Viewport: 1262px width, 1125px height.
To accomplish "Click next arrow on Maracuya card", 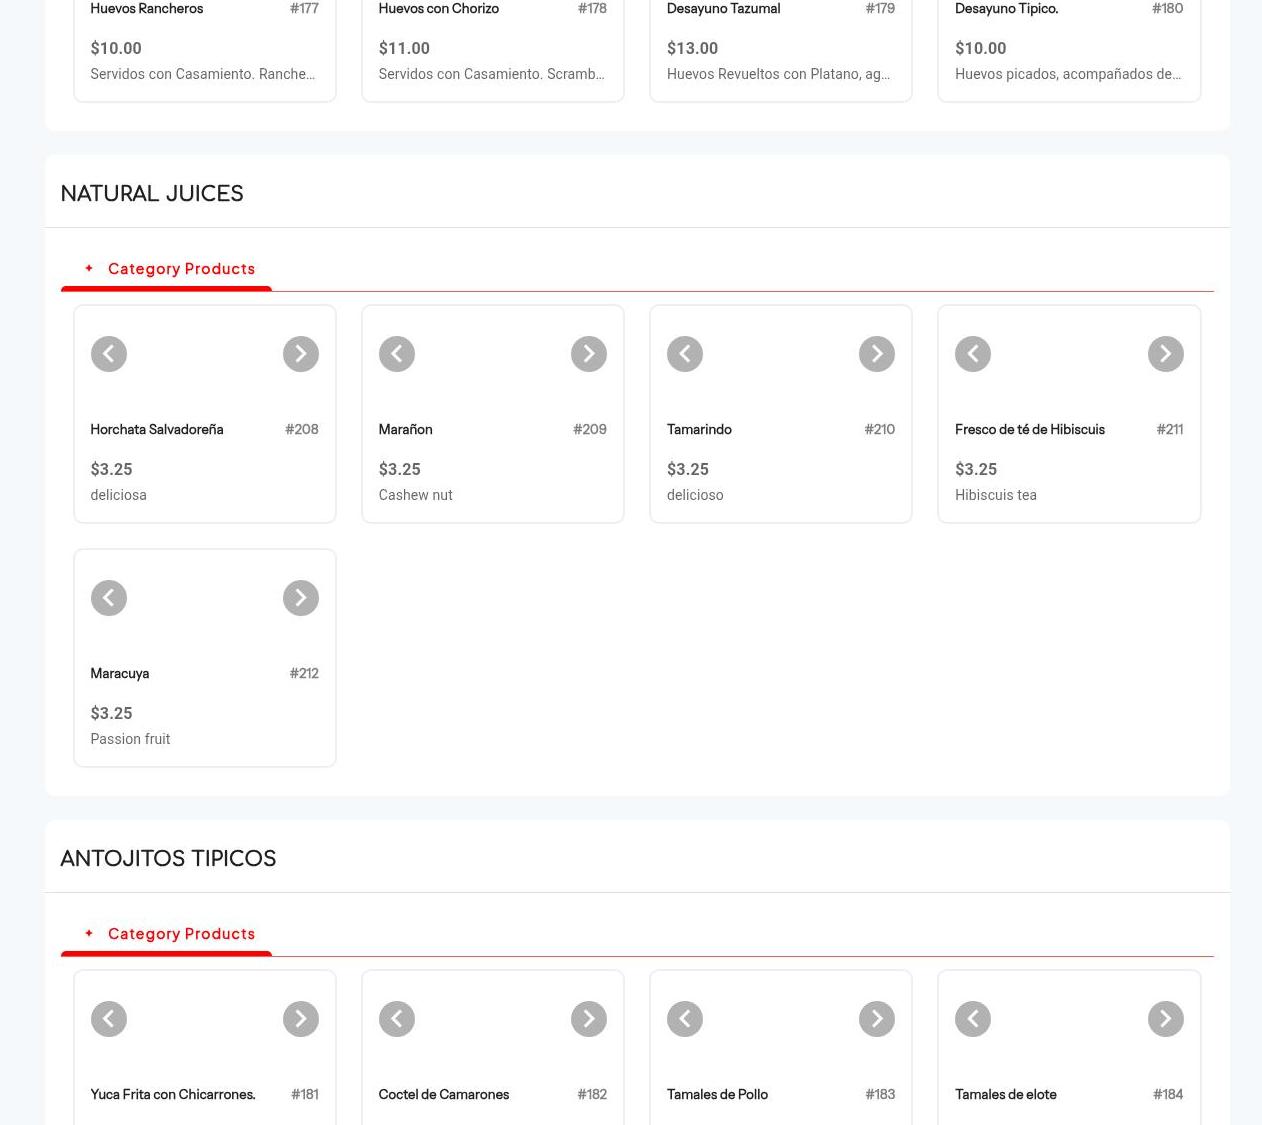I will coord(300,598).
